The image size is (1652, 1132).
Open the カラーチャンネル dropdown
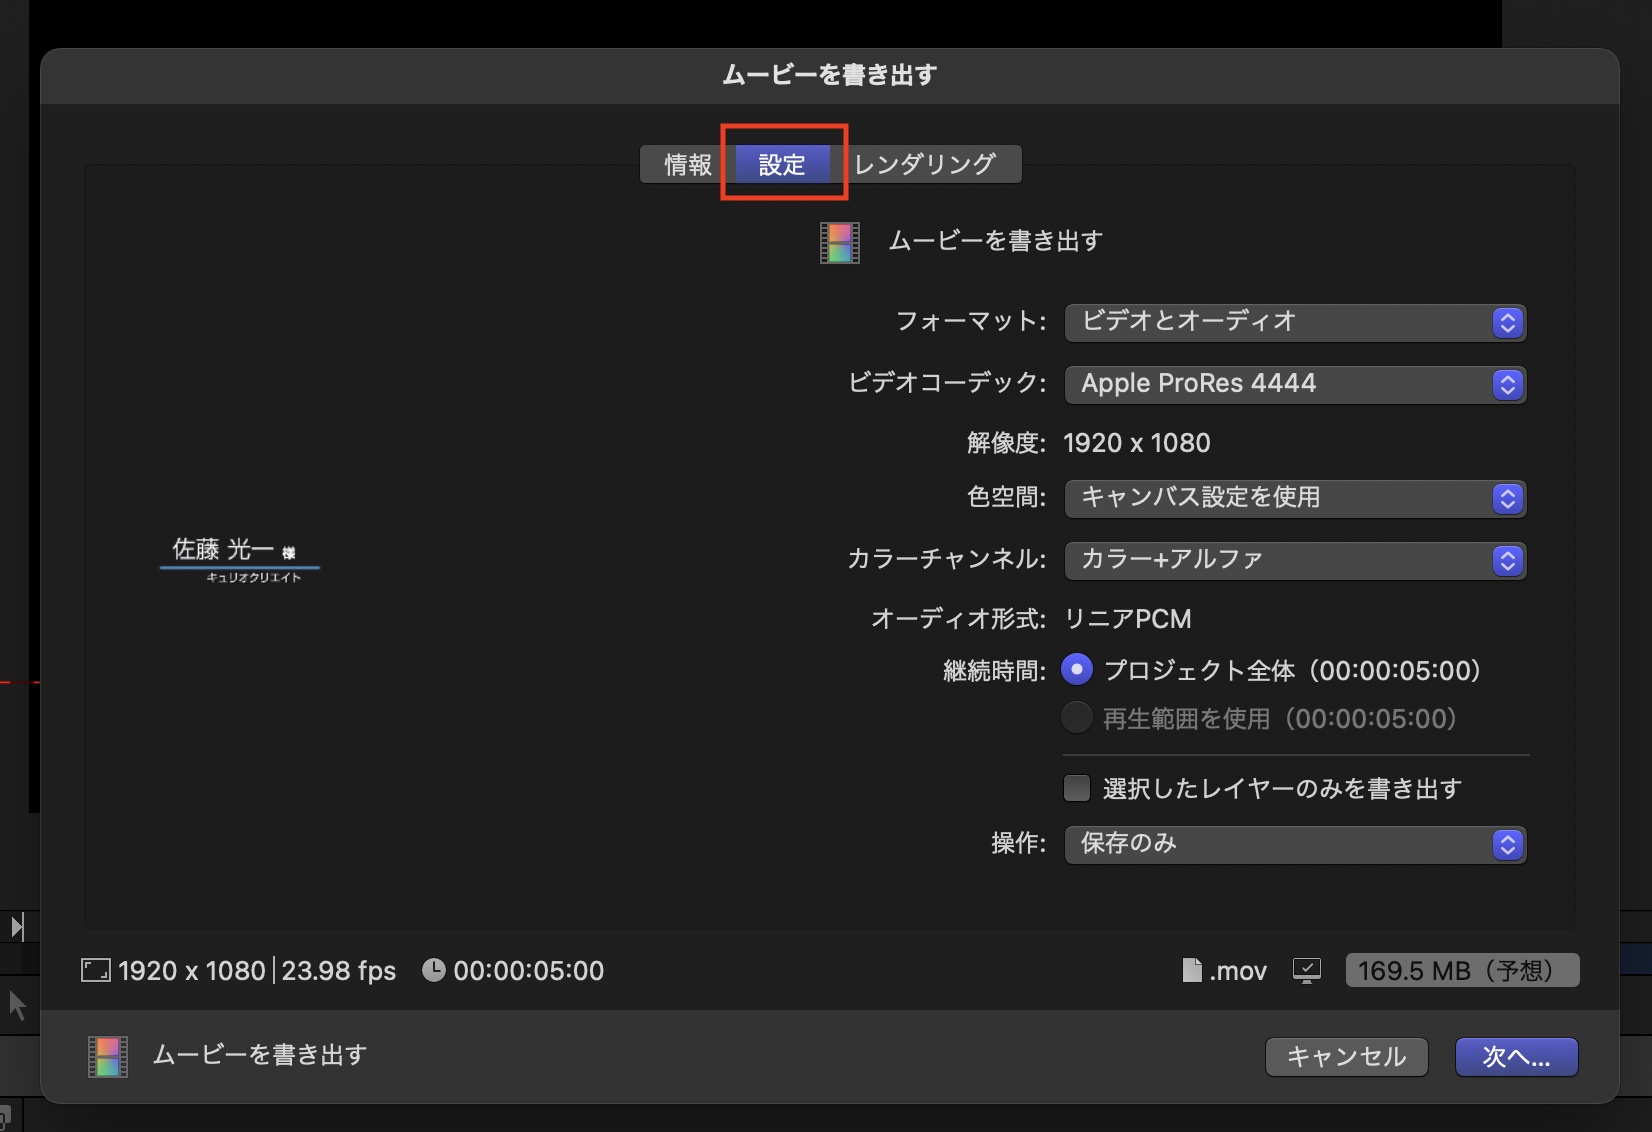click(x=1295, y=560)
